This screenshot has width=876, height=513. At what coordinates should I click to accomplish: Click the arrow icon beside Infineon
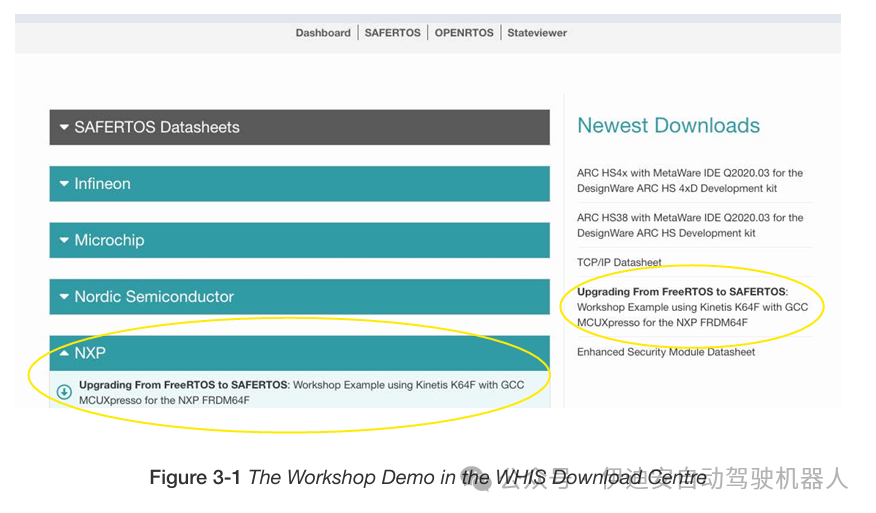click(64, 184)
